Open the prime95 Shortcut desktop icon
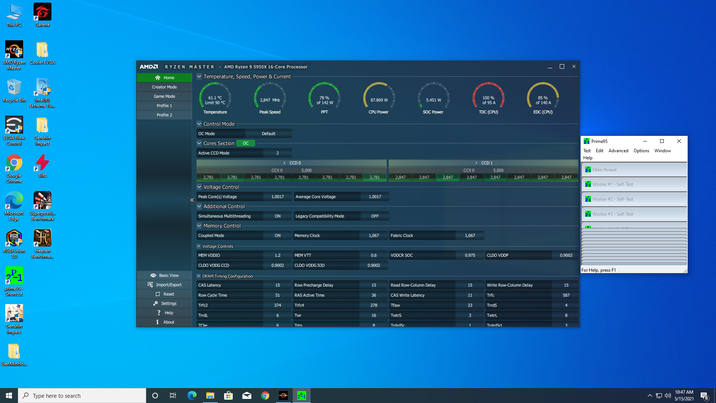The width and height of the screenshot is (716, 403). click(14, 282)
